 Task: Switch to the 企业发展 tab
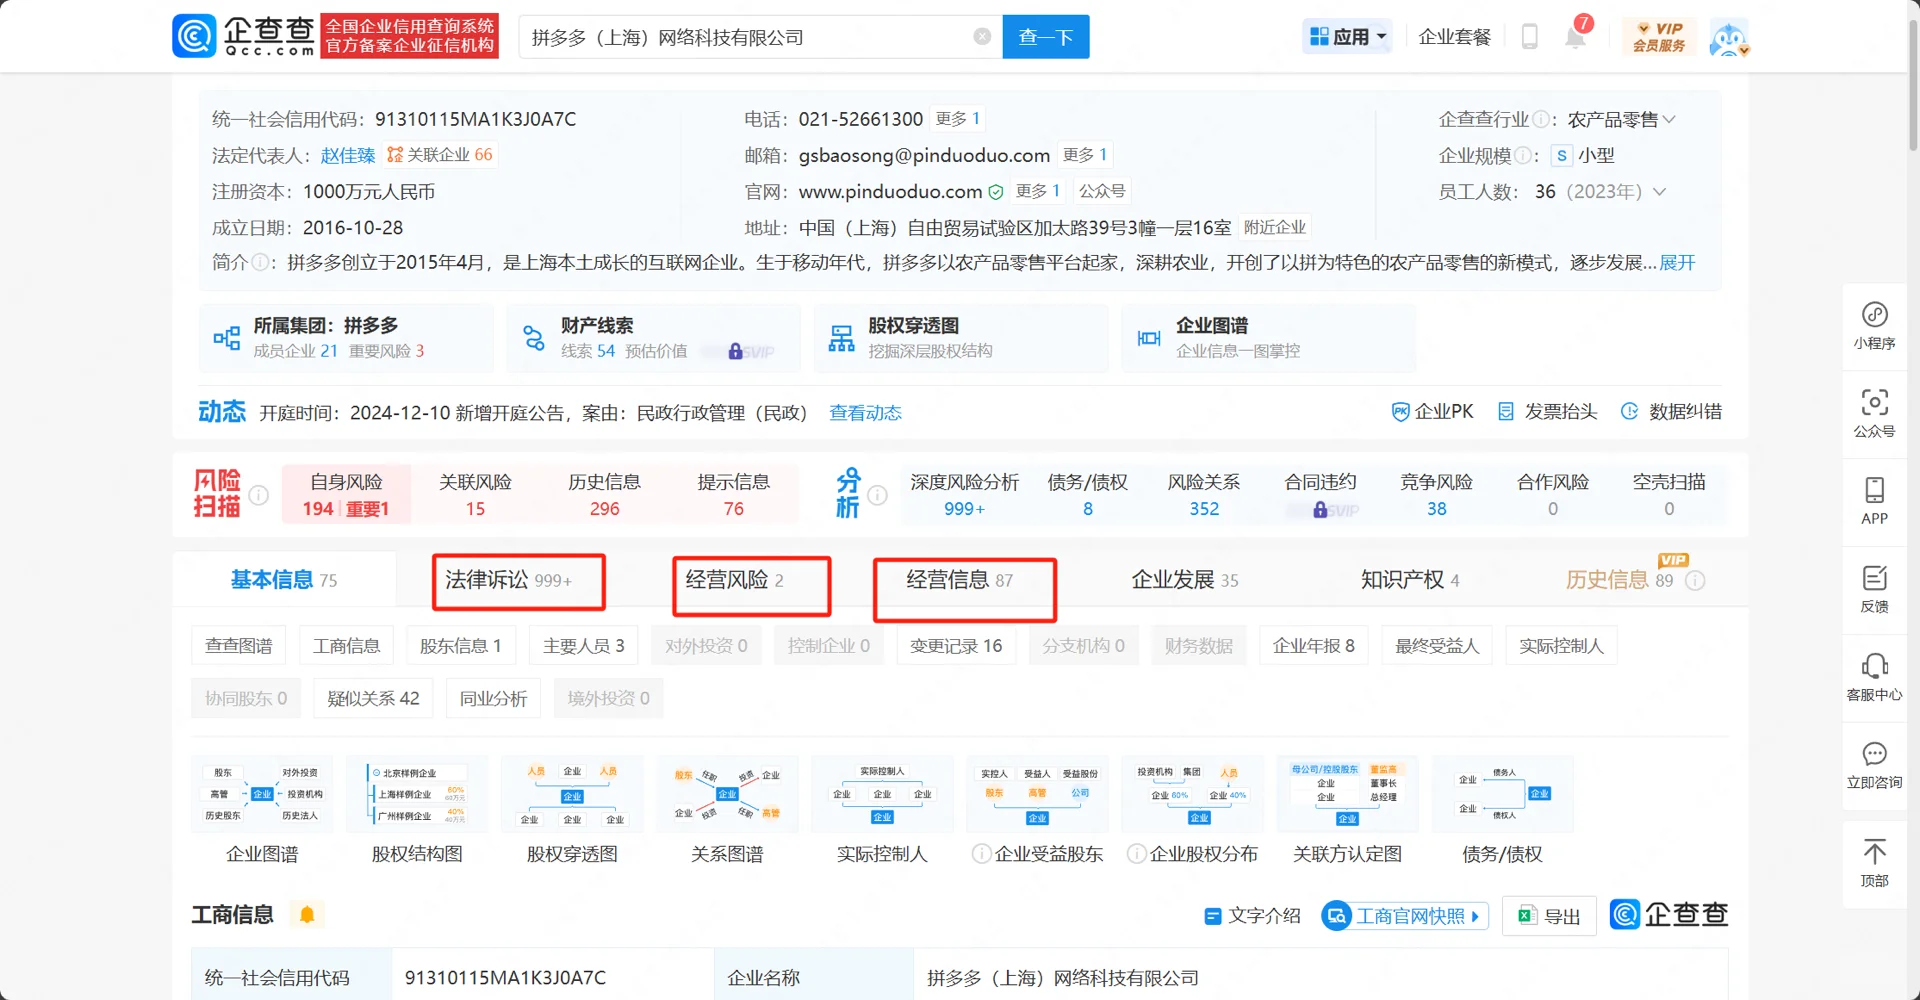pos(1185,580)
